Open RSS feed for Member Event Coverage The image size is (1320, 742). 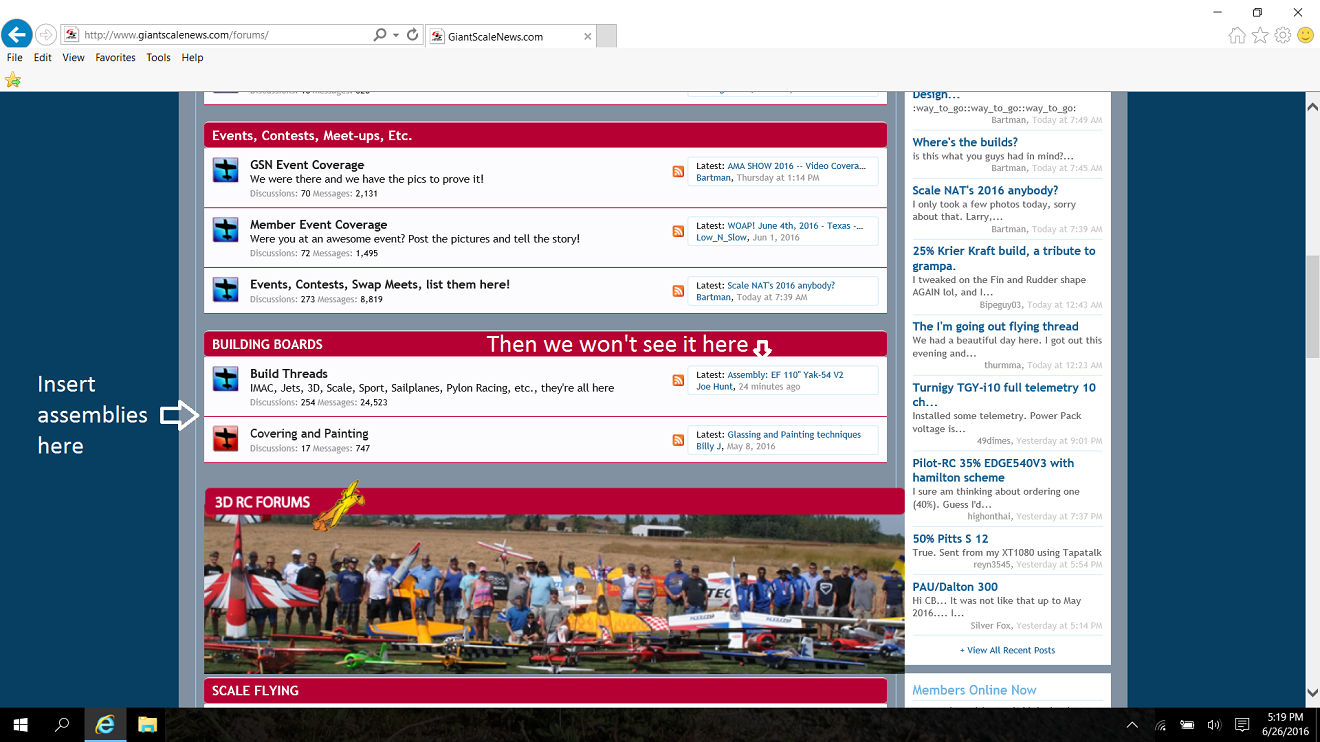(678, 232)
